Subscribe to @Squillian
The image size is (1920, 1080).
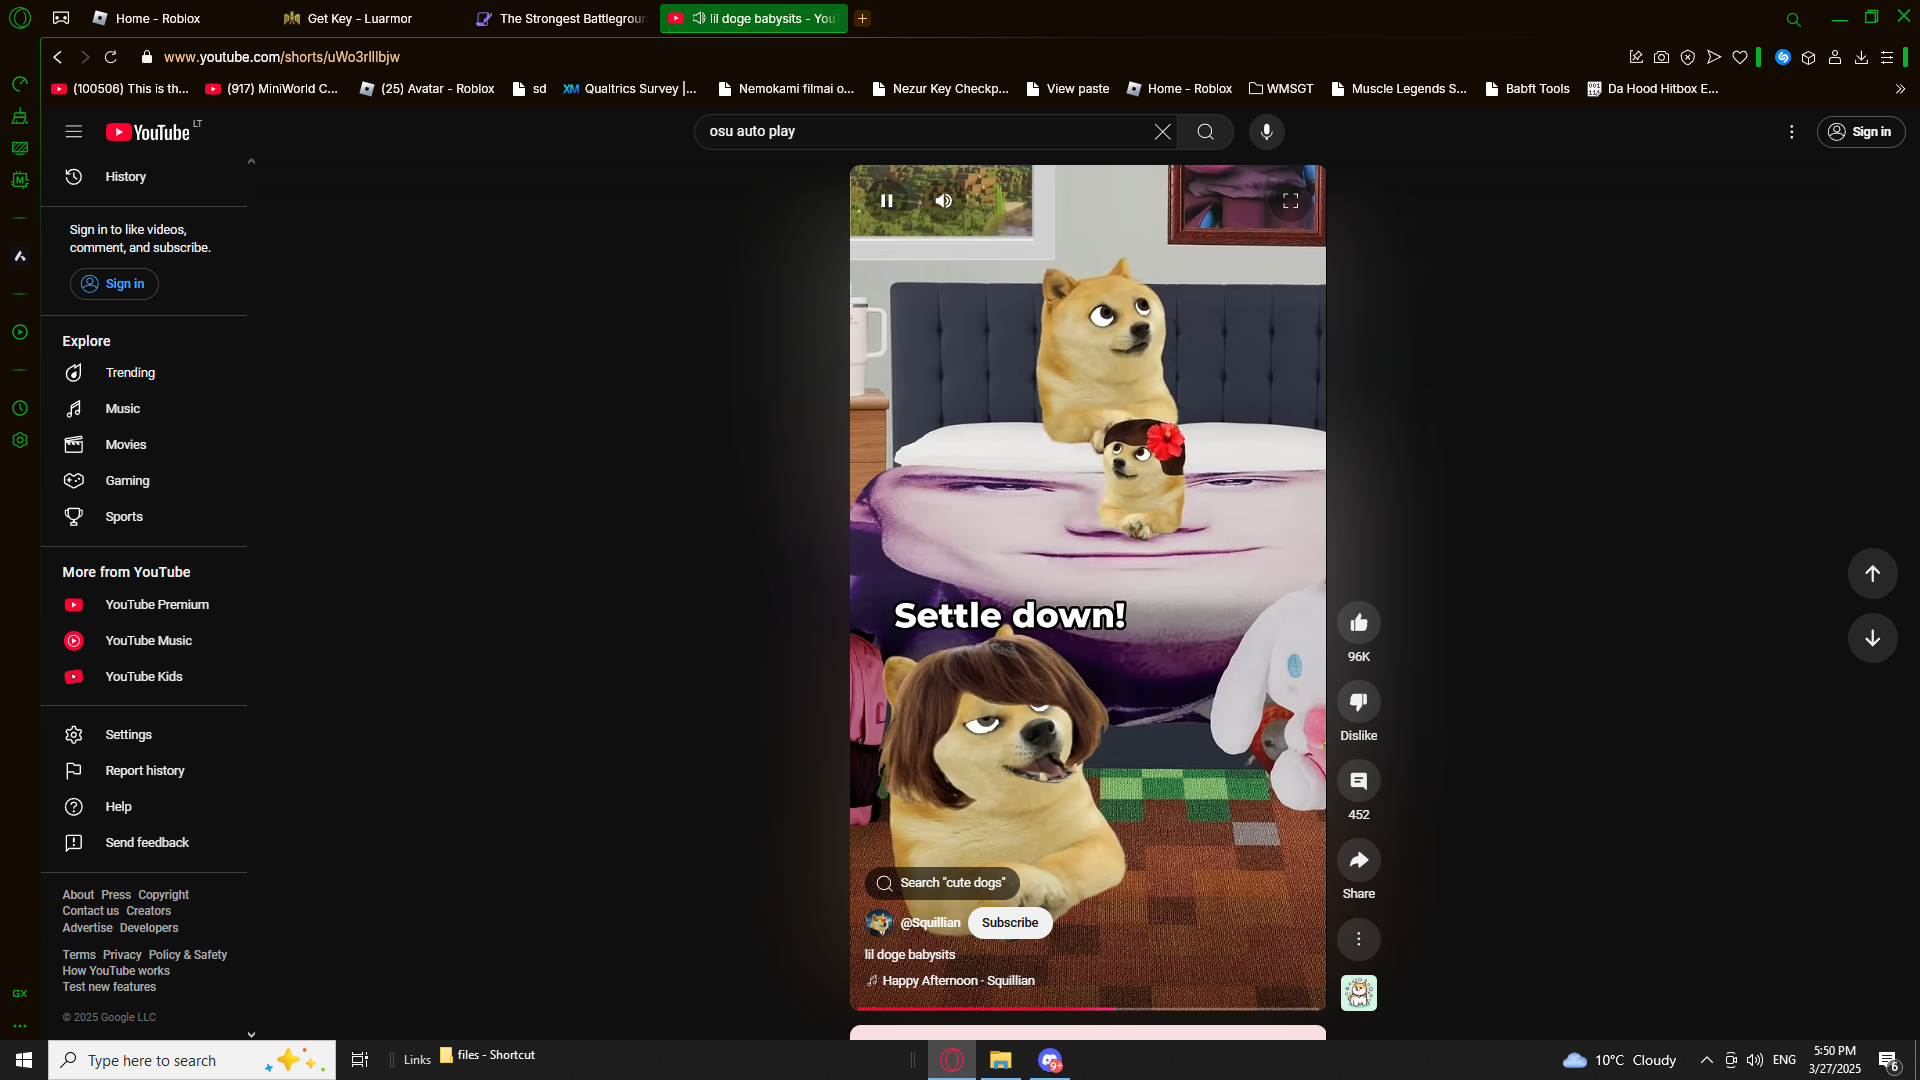click(1010, 923)
